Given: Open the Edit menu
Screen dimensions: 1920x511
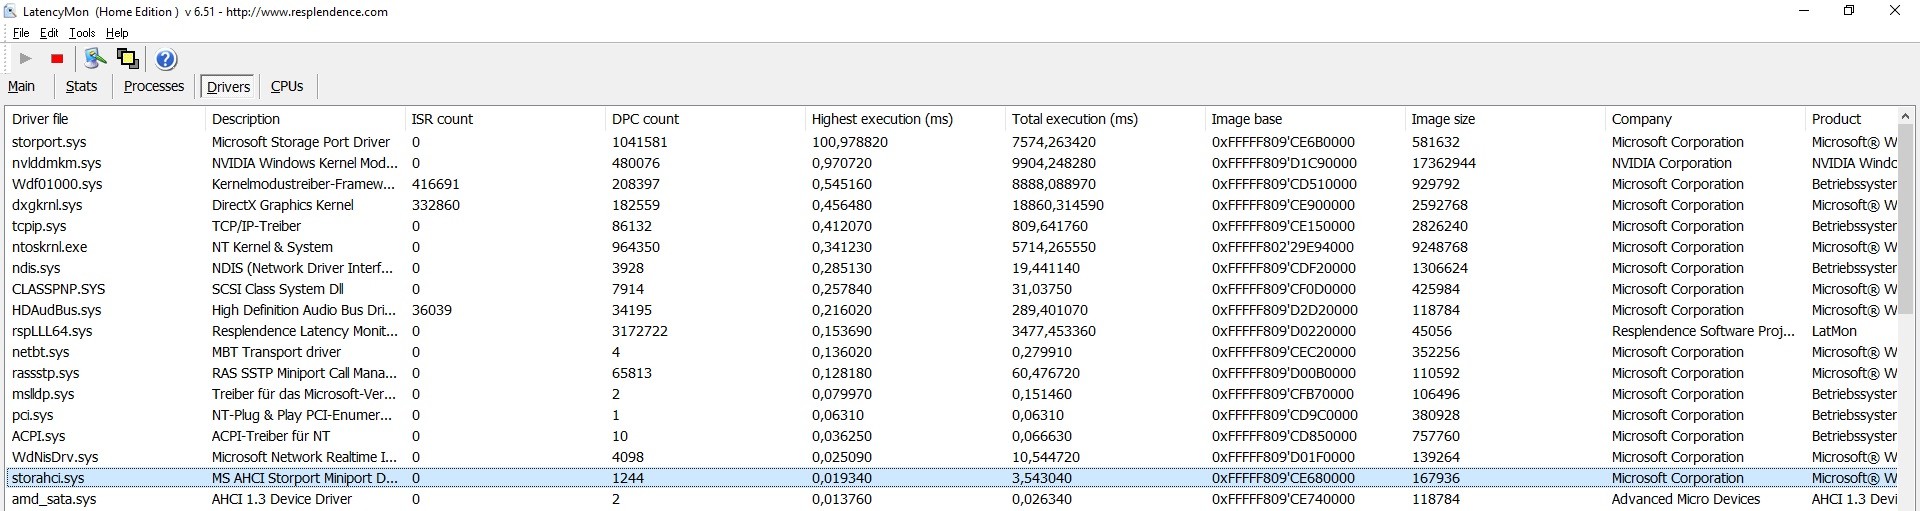Looking at the screenshot, I should pos(49,33).
